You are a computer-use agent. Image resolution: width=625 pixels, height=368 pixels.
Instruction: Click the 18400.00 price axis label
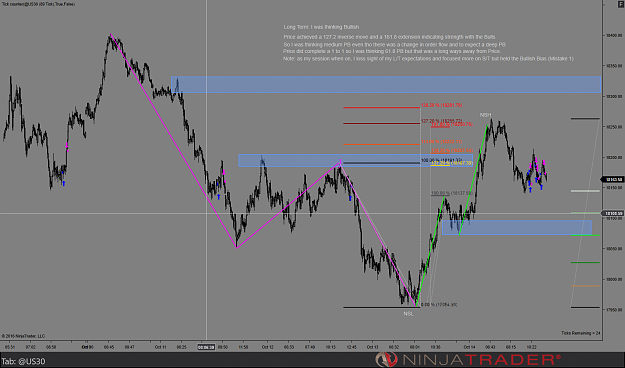tap(614, 35)
